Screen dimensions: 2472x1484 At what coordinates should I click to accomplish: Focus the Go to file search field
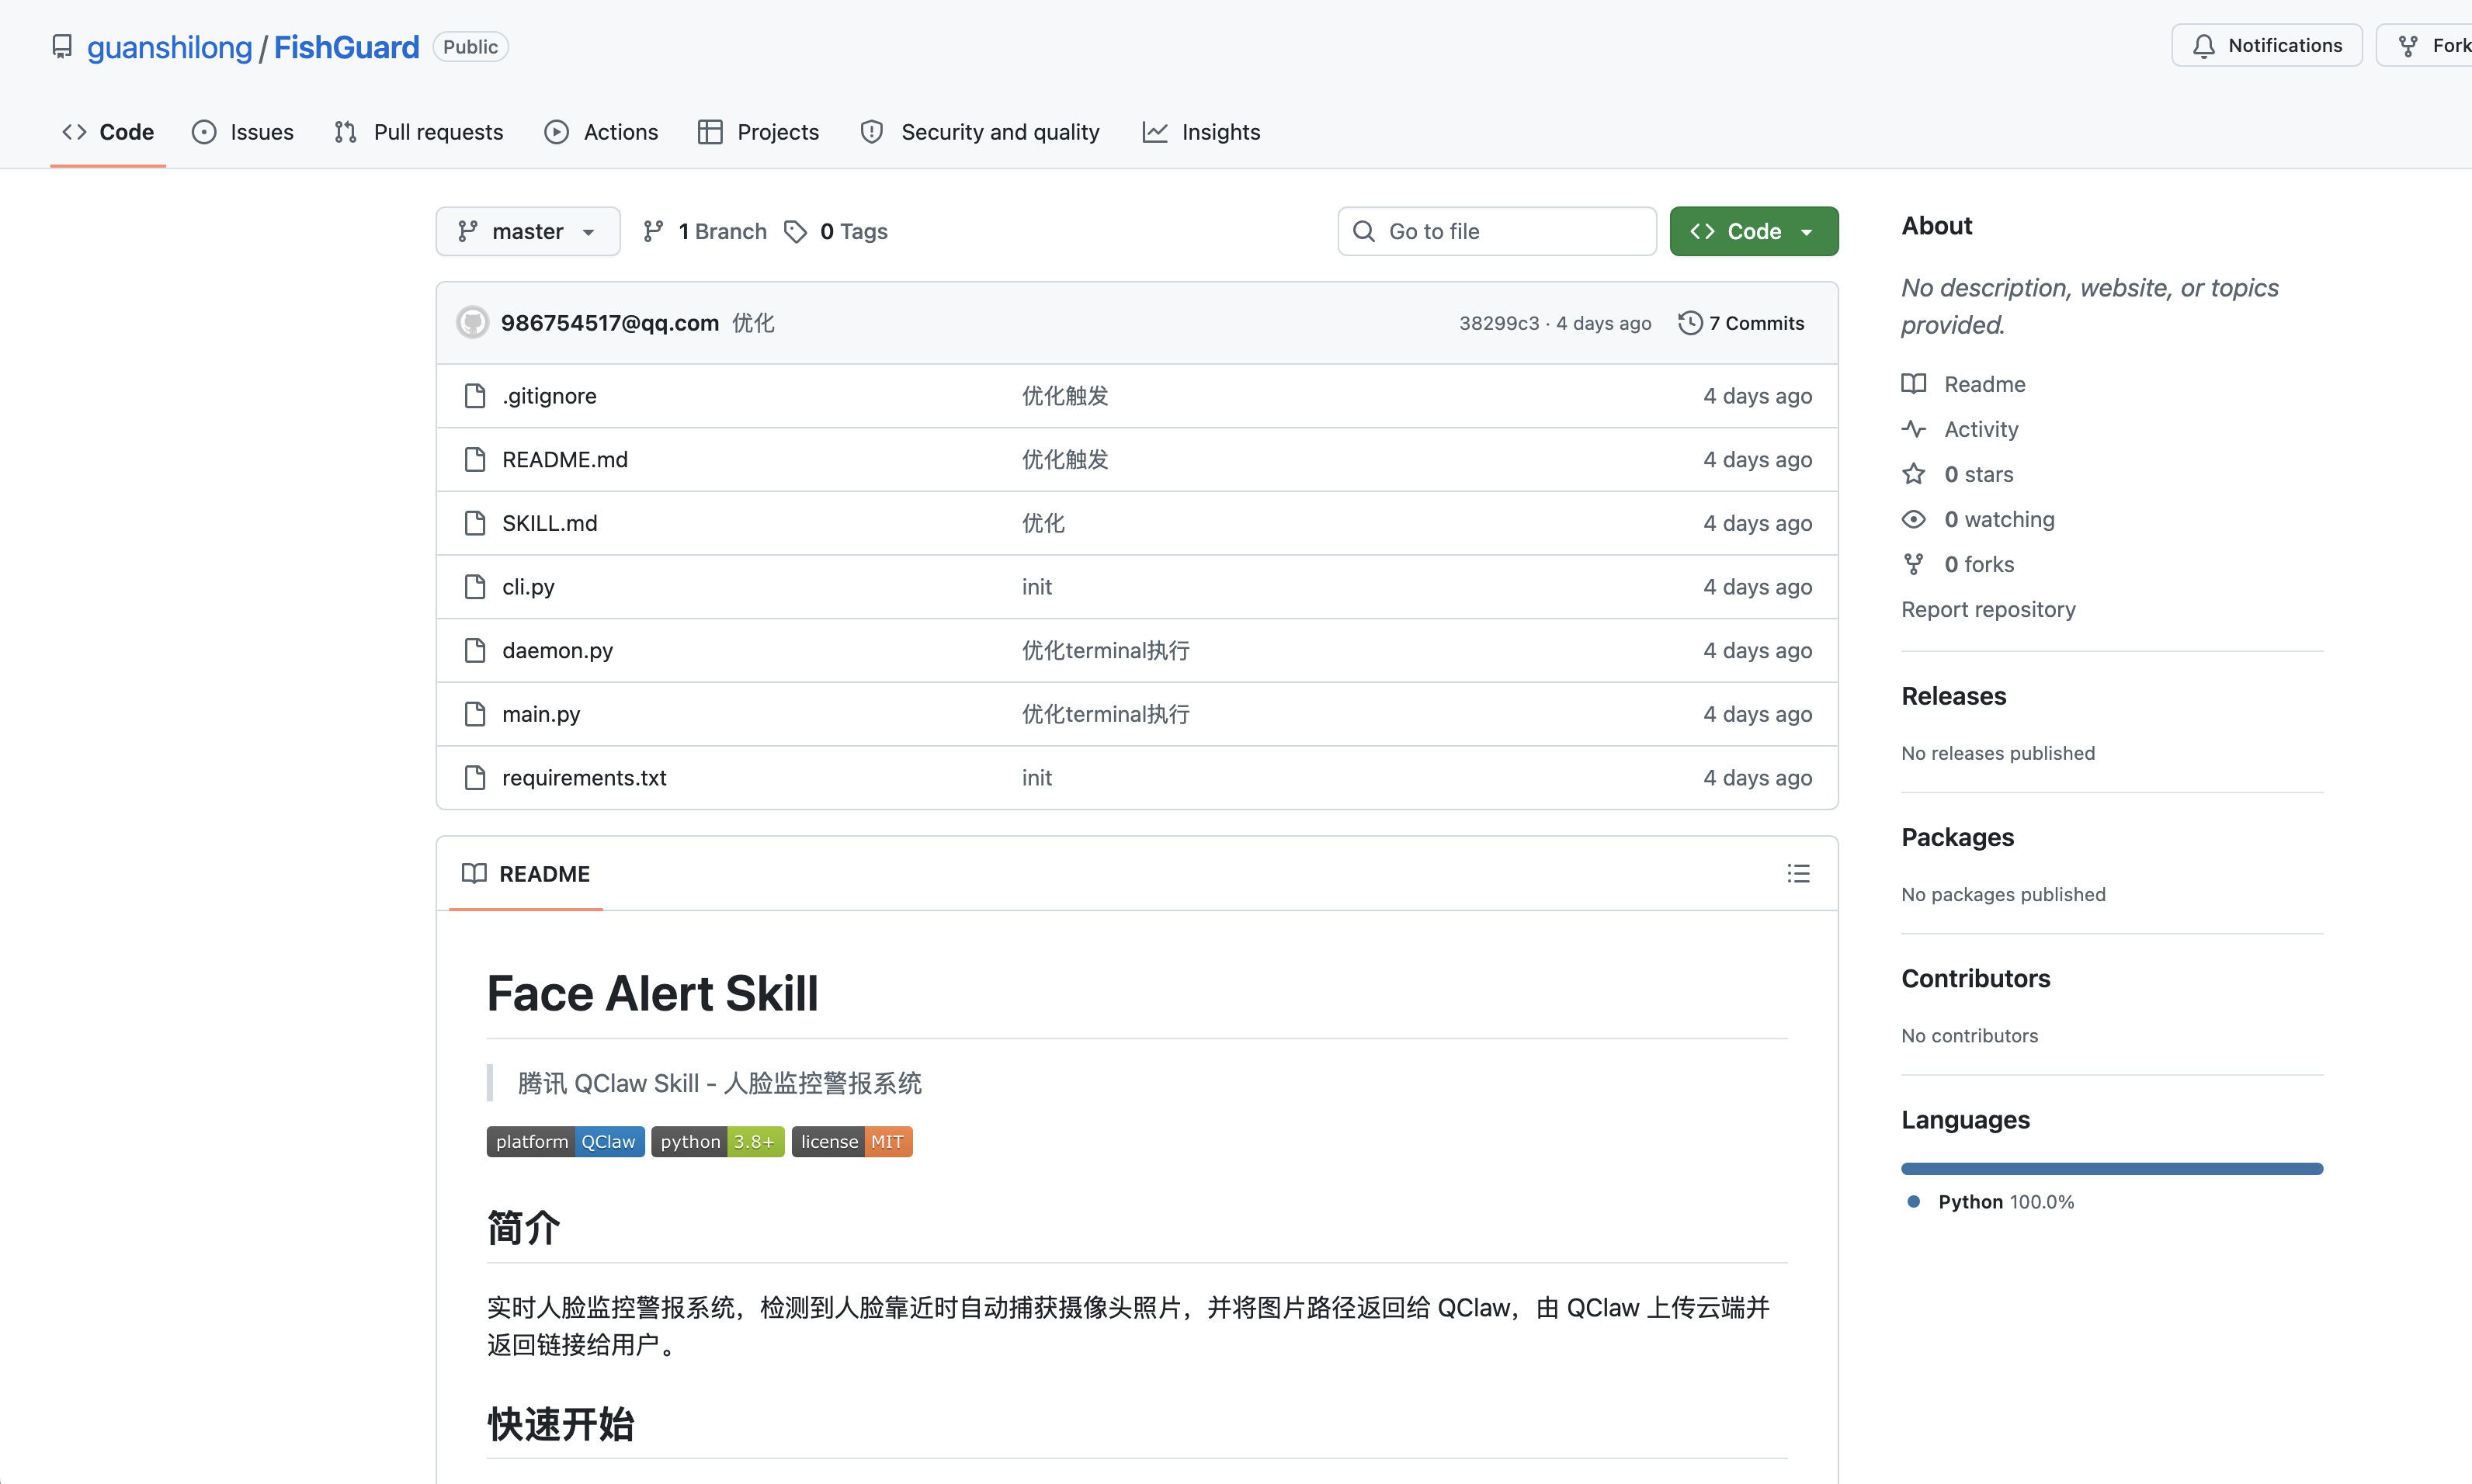pyautogui.click(x=1496, y=232)
